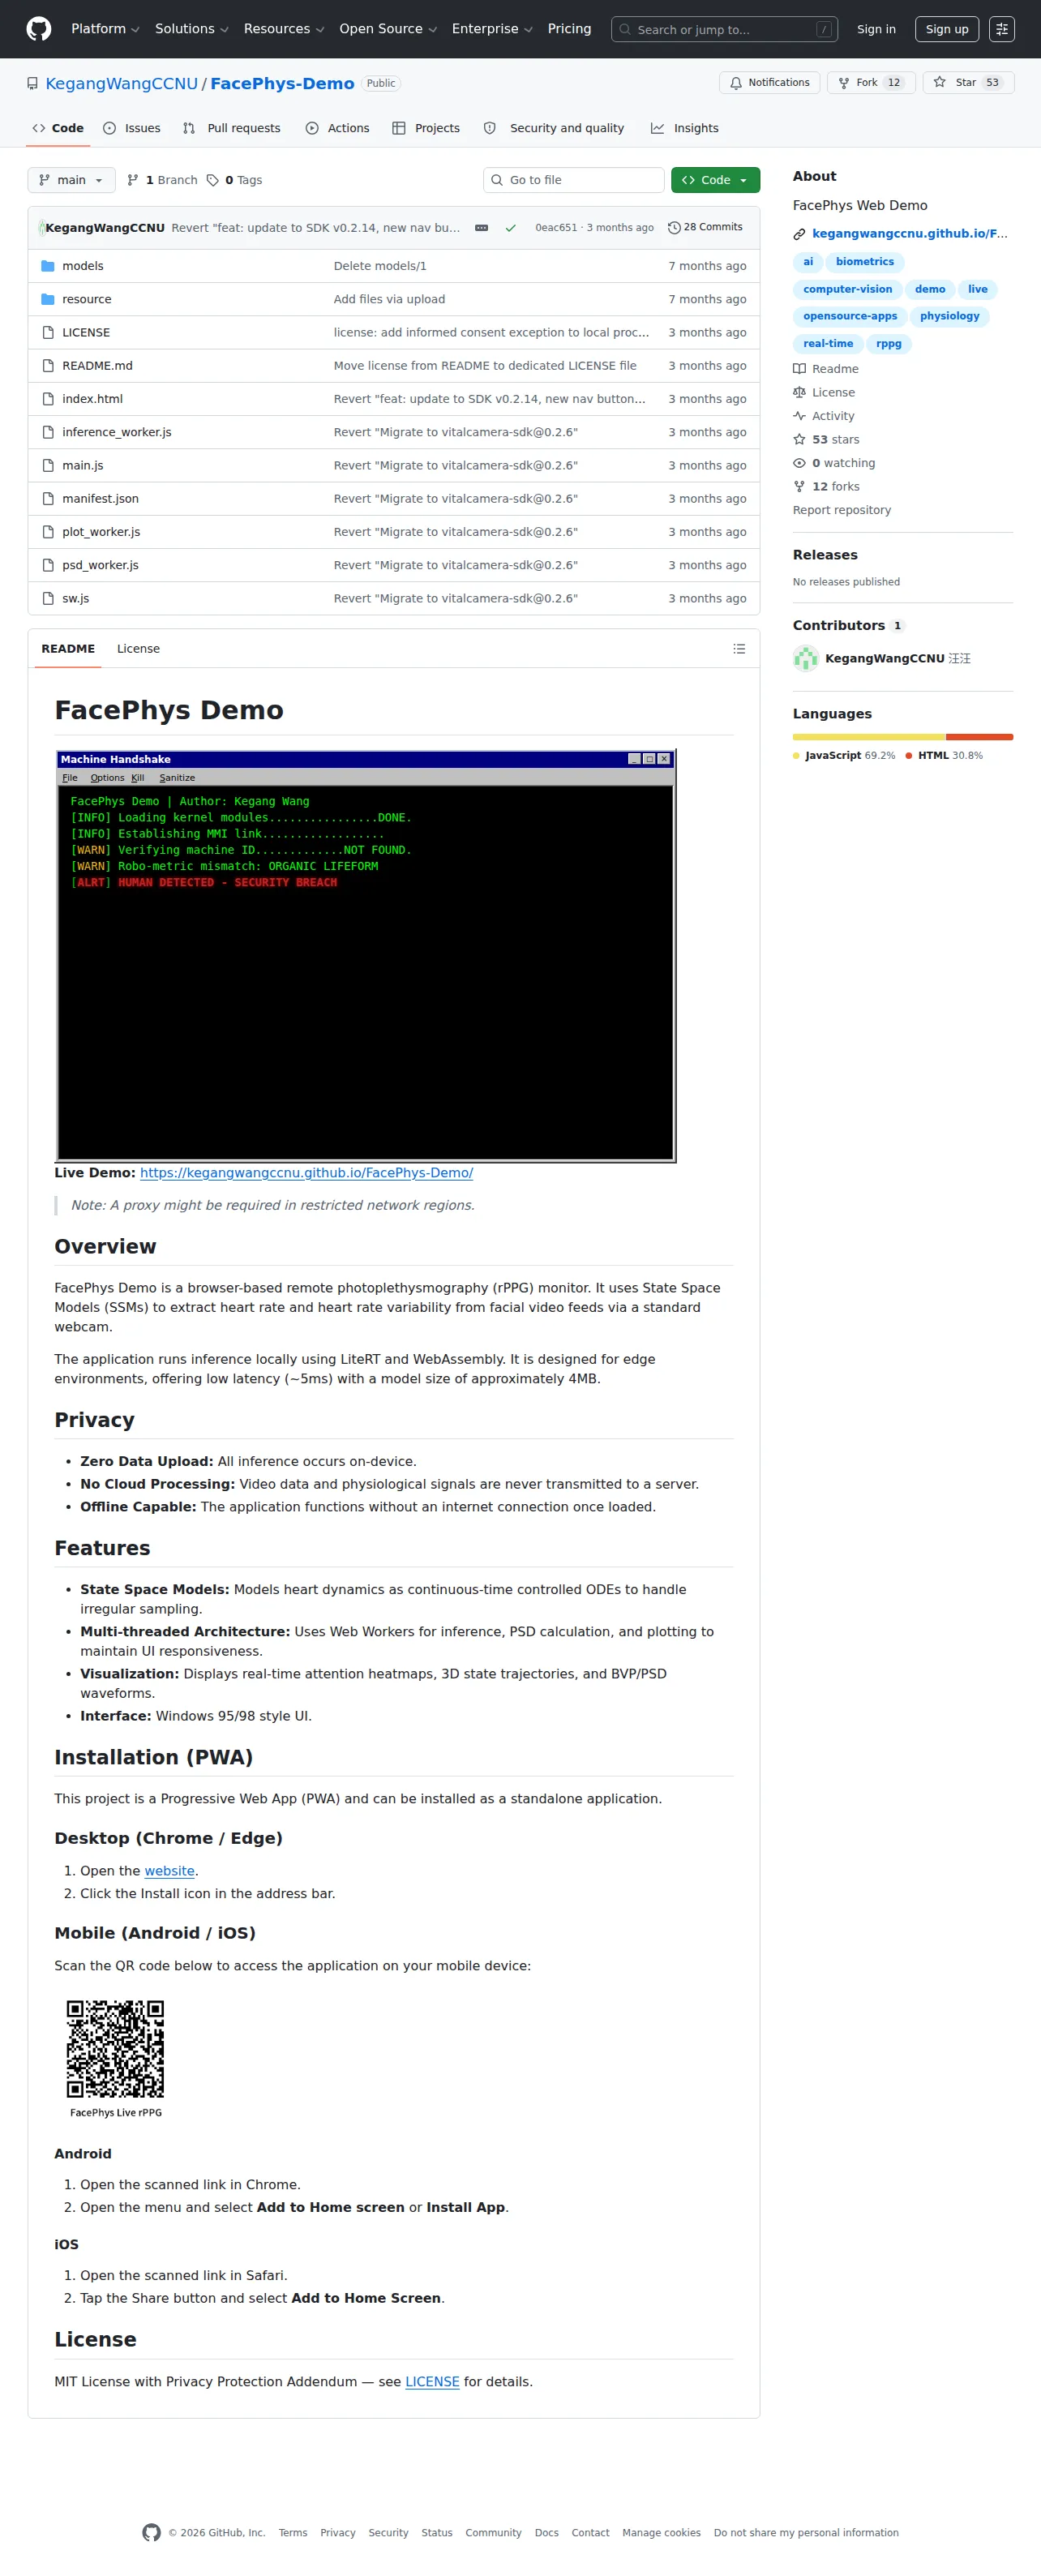Open the header menu icon beside Sign up
The image size is (1041, 2576).
[1001, 29]
